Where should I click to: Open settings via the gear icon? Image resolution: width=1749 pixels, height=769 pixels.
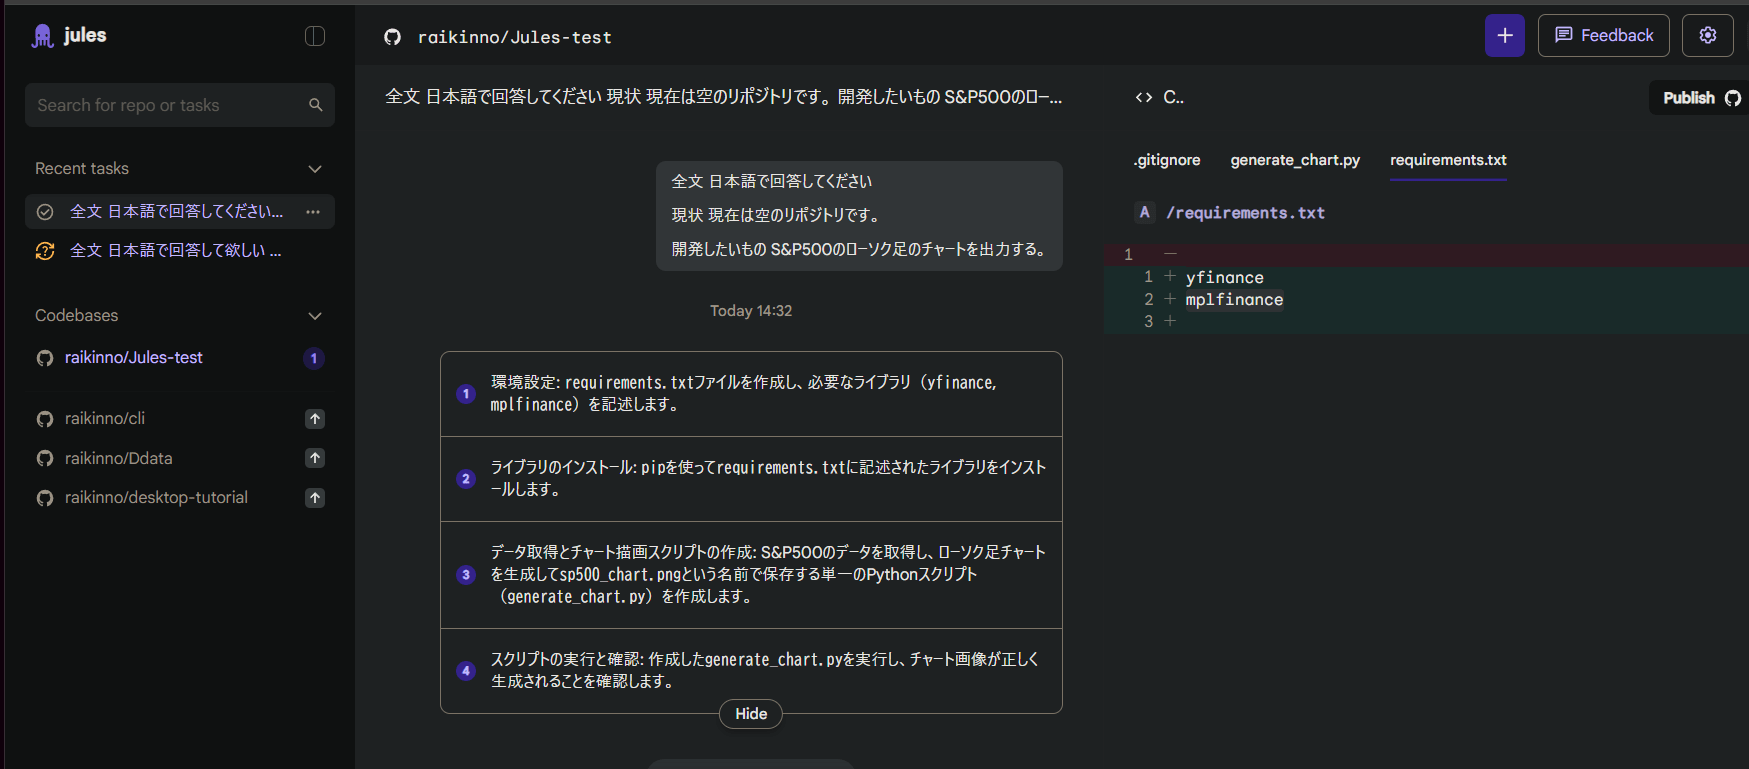pos(1707,36)
